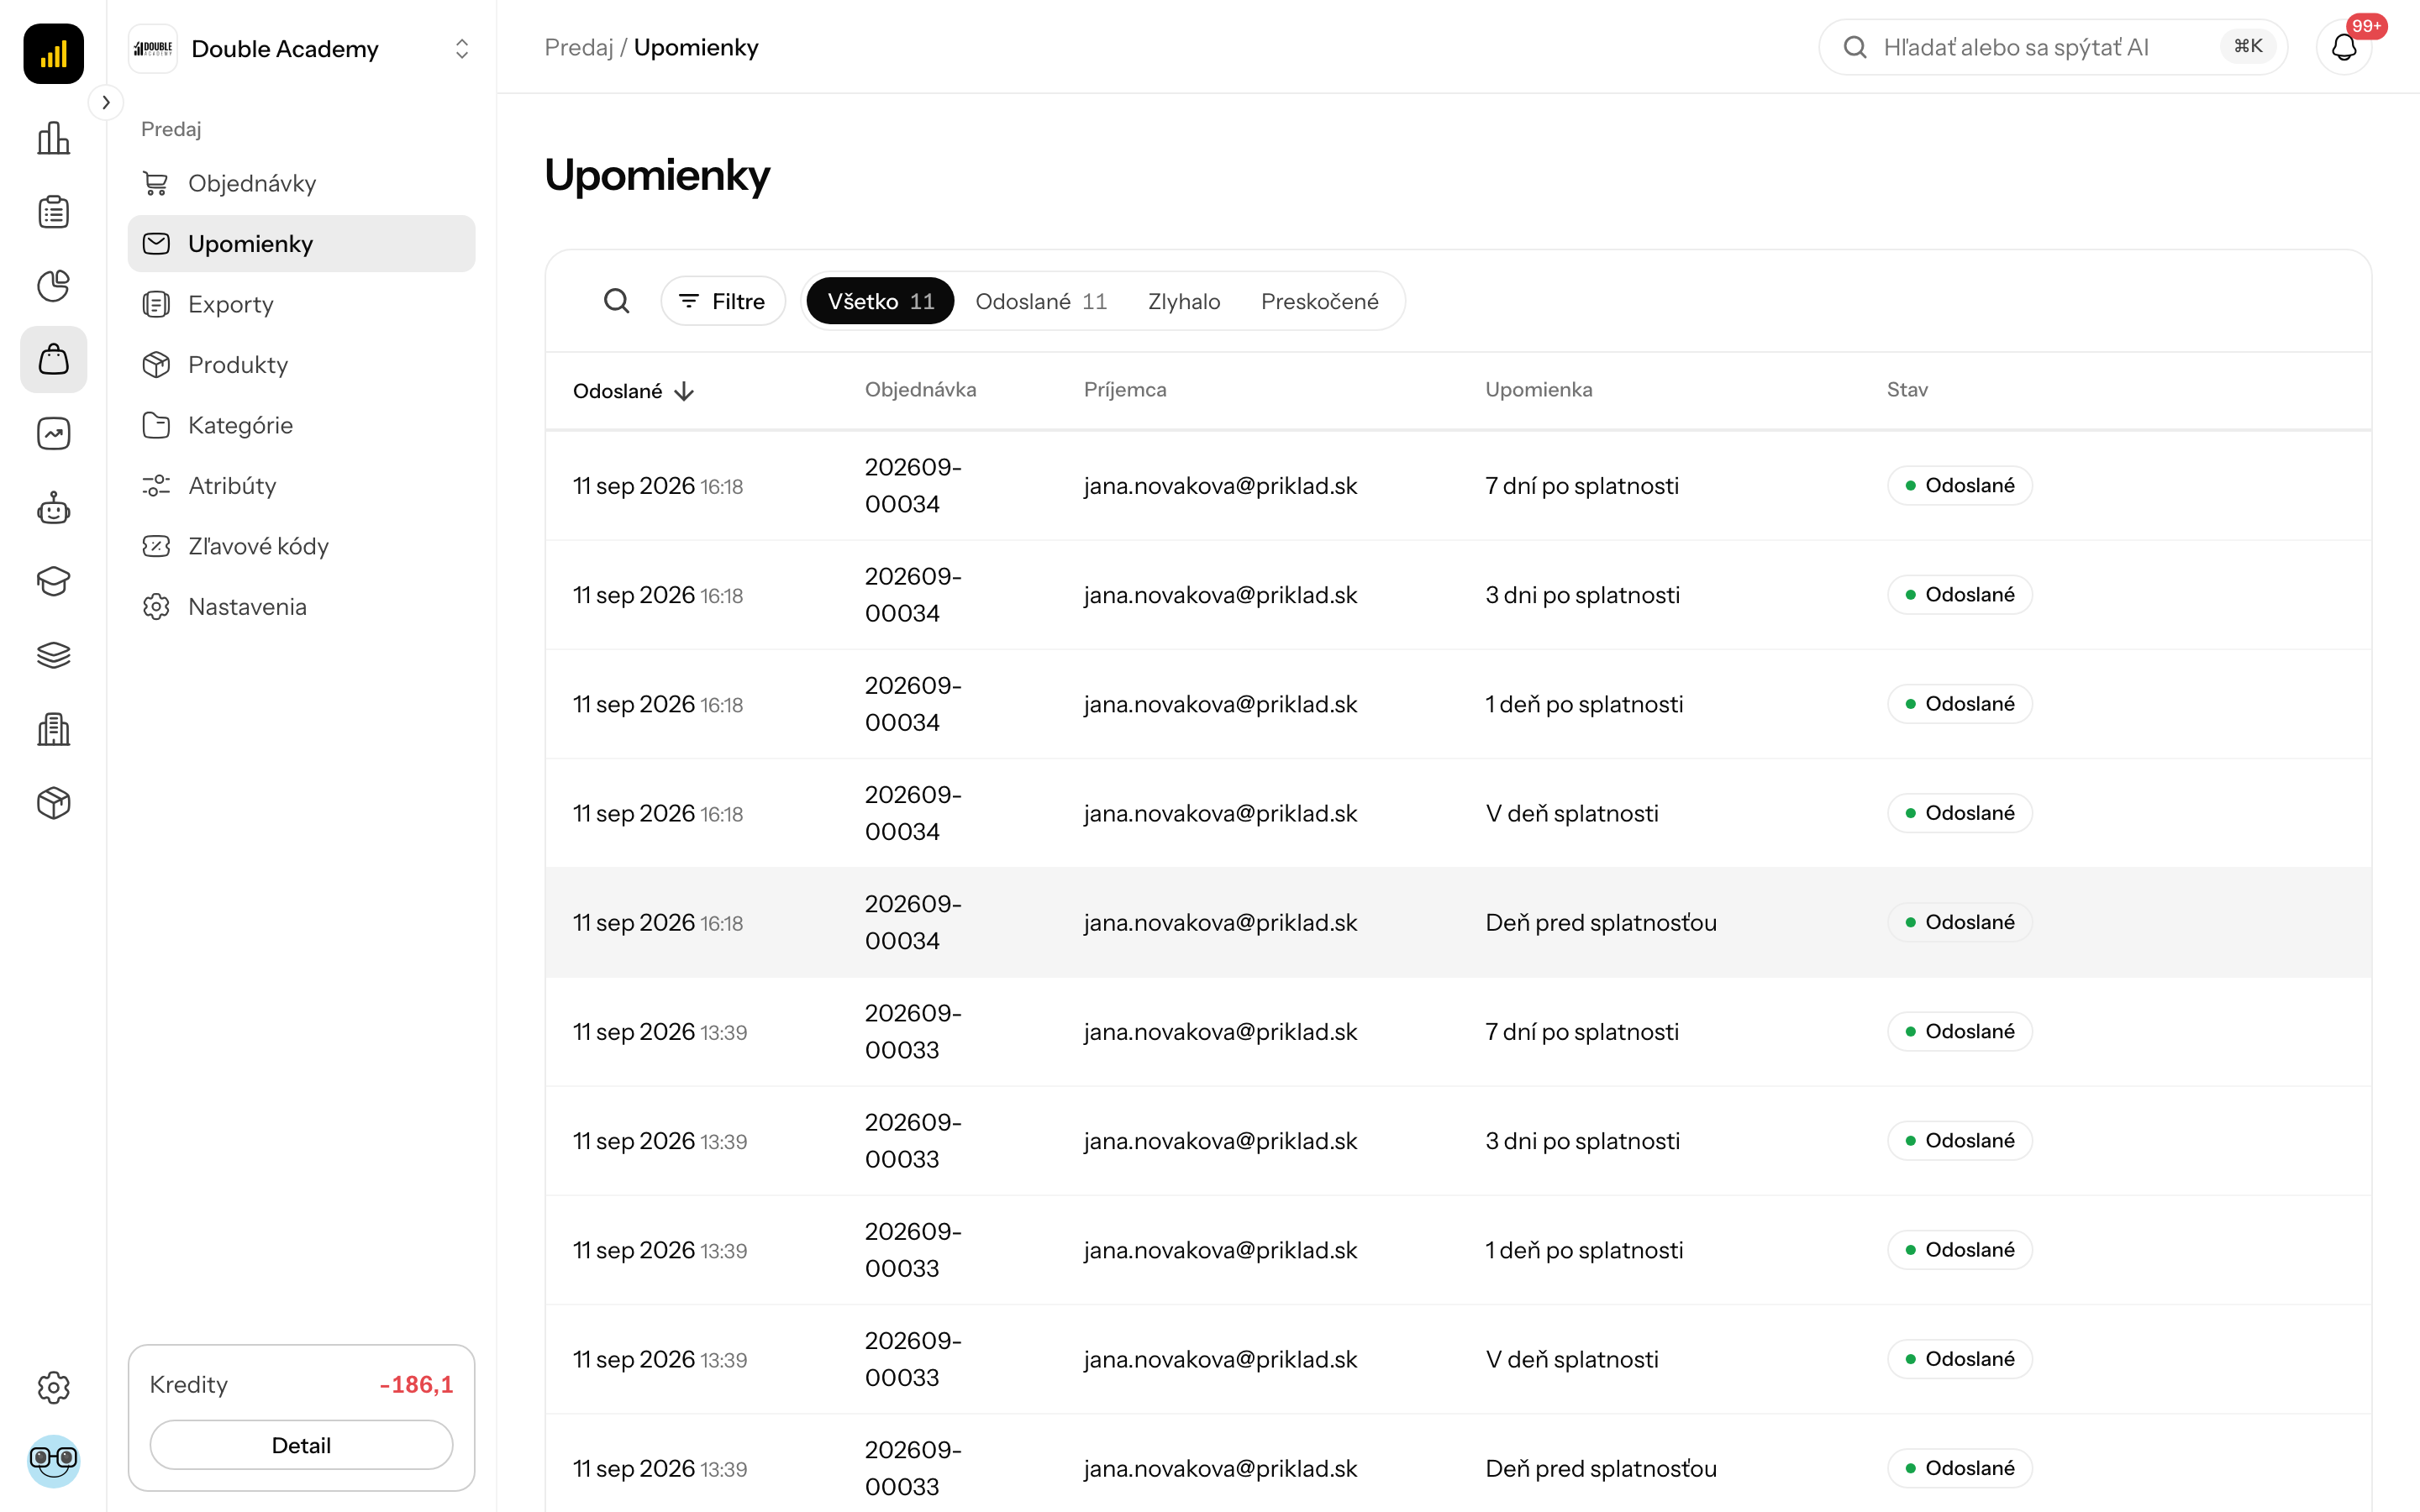
Task: Expand the Double Academy workspace switcher
Action: (301, 49)
